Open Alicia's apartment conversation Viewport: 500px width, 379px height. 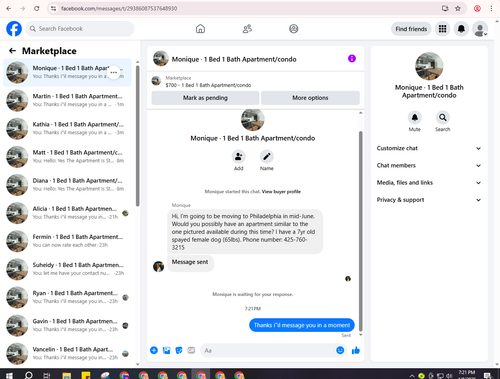click(67, 213)
